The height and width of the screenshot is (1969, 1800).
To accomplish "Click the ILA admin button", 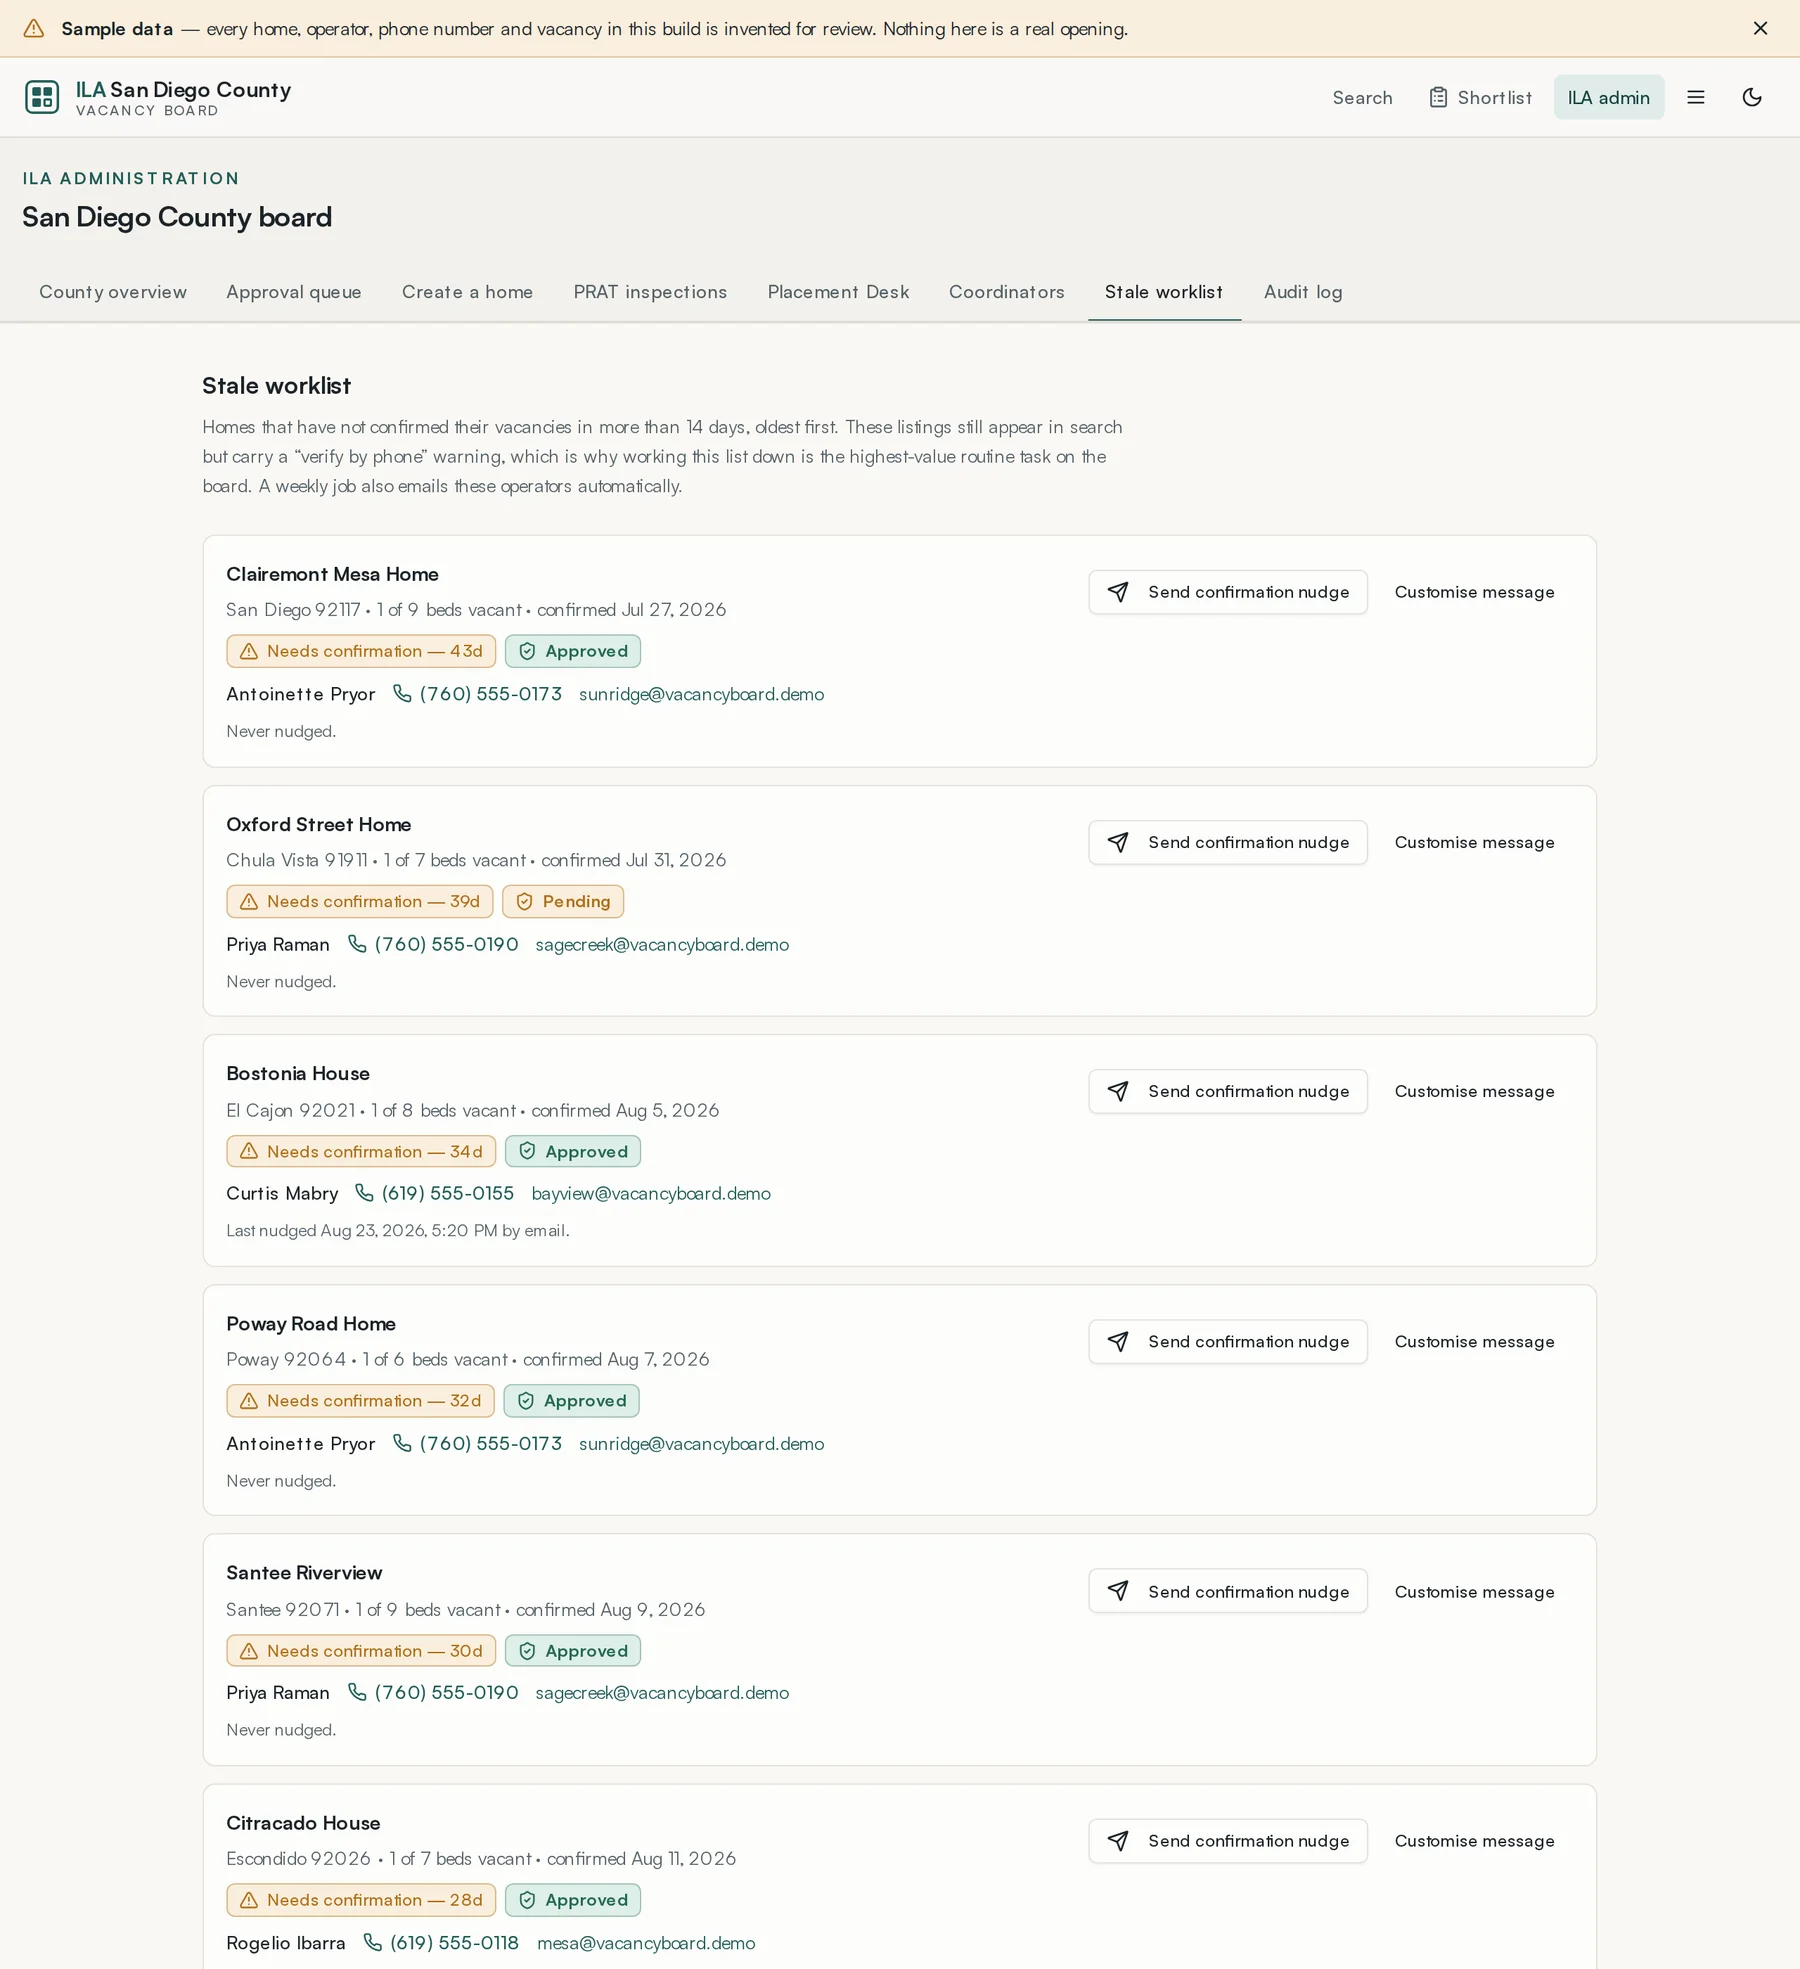I will pyautogui.click(x=1608, y=97).
